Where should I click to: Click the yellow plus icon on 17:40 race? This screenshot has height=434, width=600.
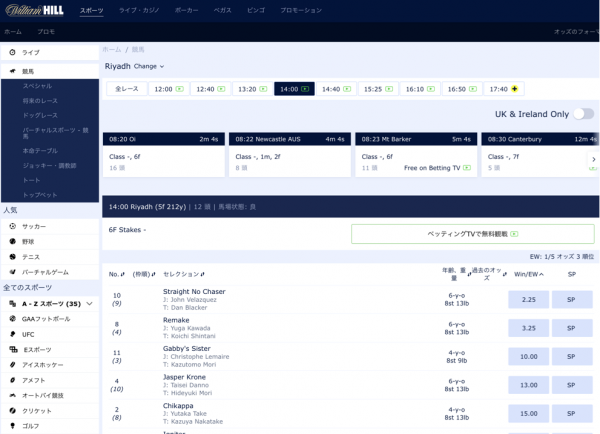515,89
